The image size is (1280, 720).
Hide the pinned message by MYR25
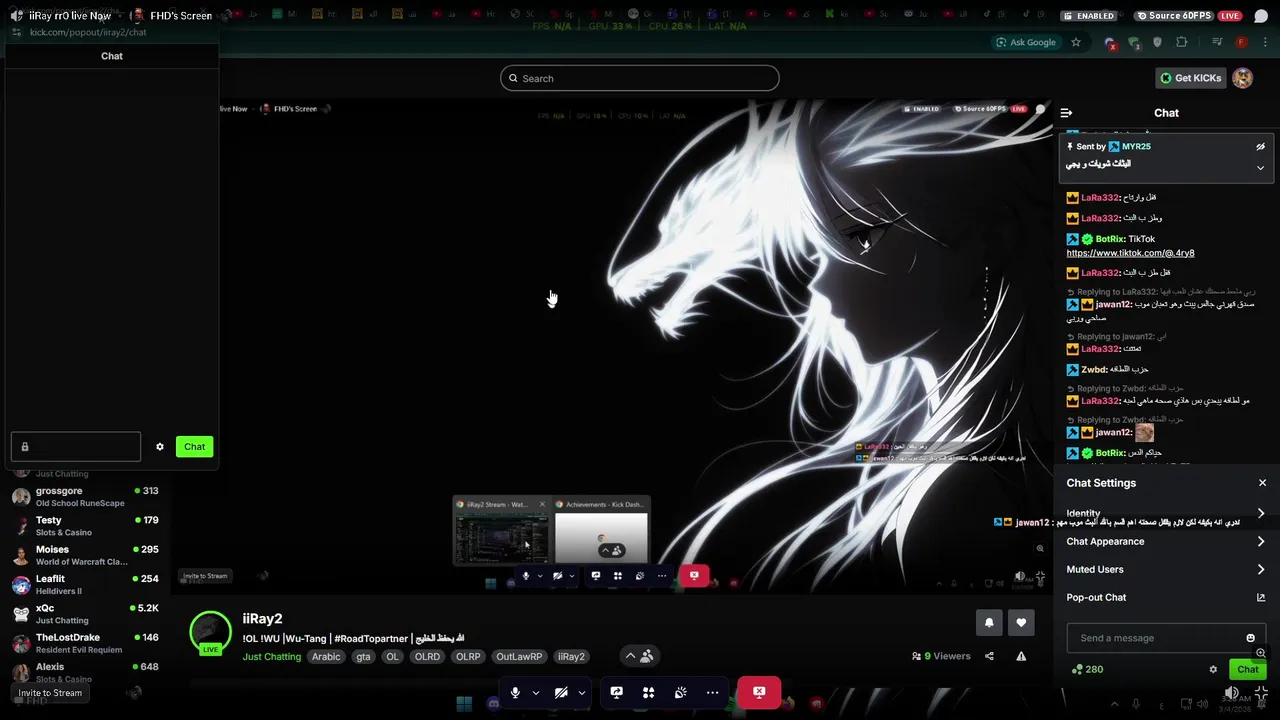coord(1261,146)
